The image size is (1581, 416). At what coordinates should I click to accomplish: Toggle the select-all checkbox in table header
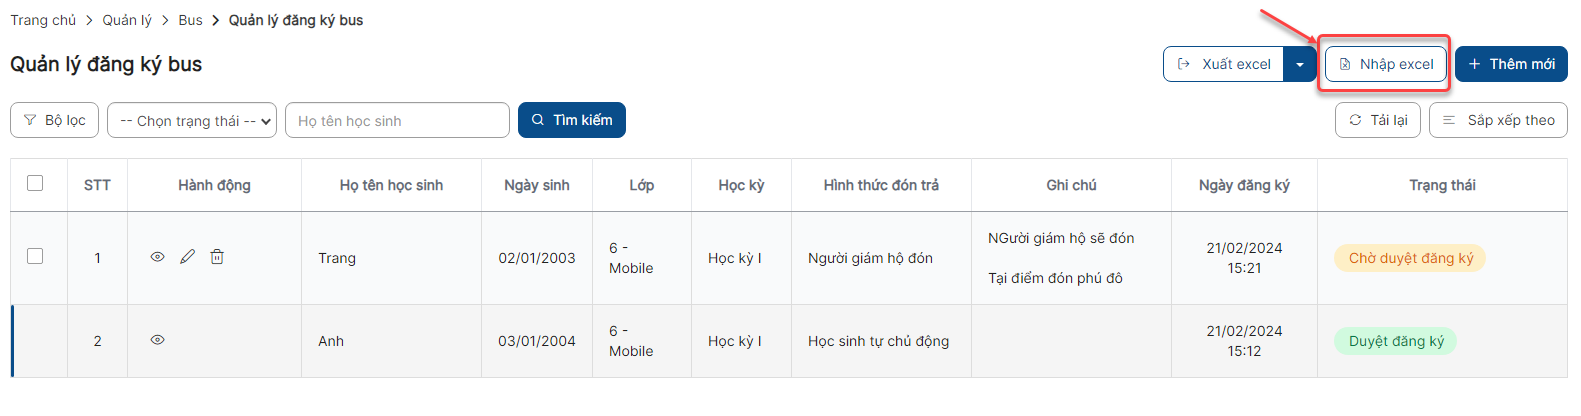35,183
